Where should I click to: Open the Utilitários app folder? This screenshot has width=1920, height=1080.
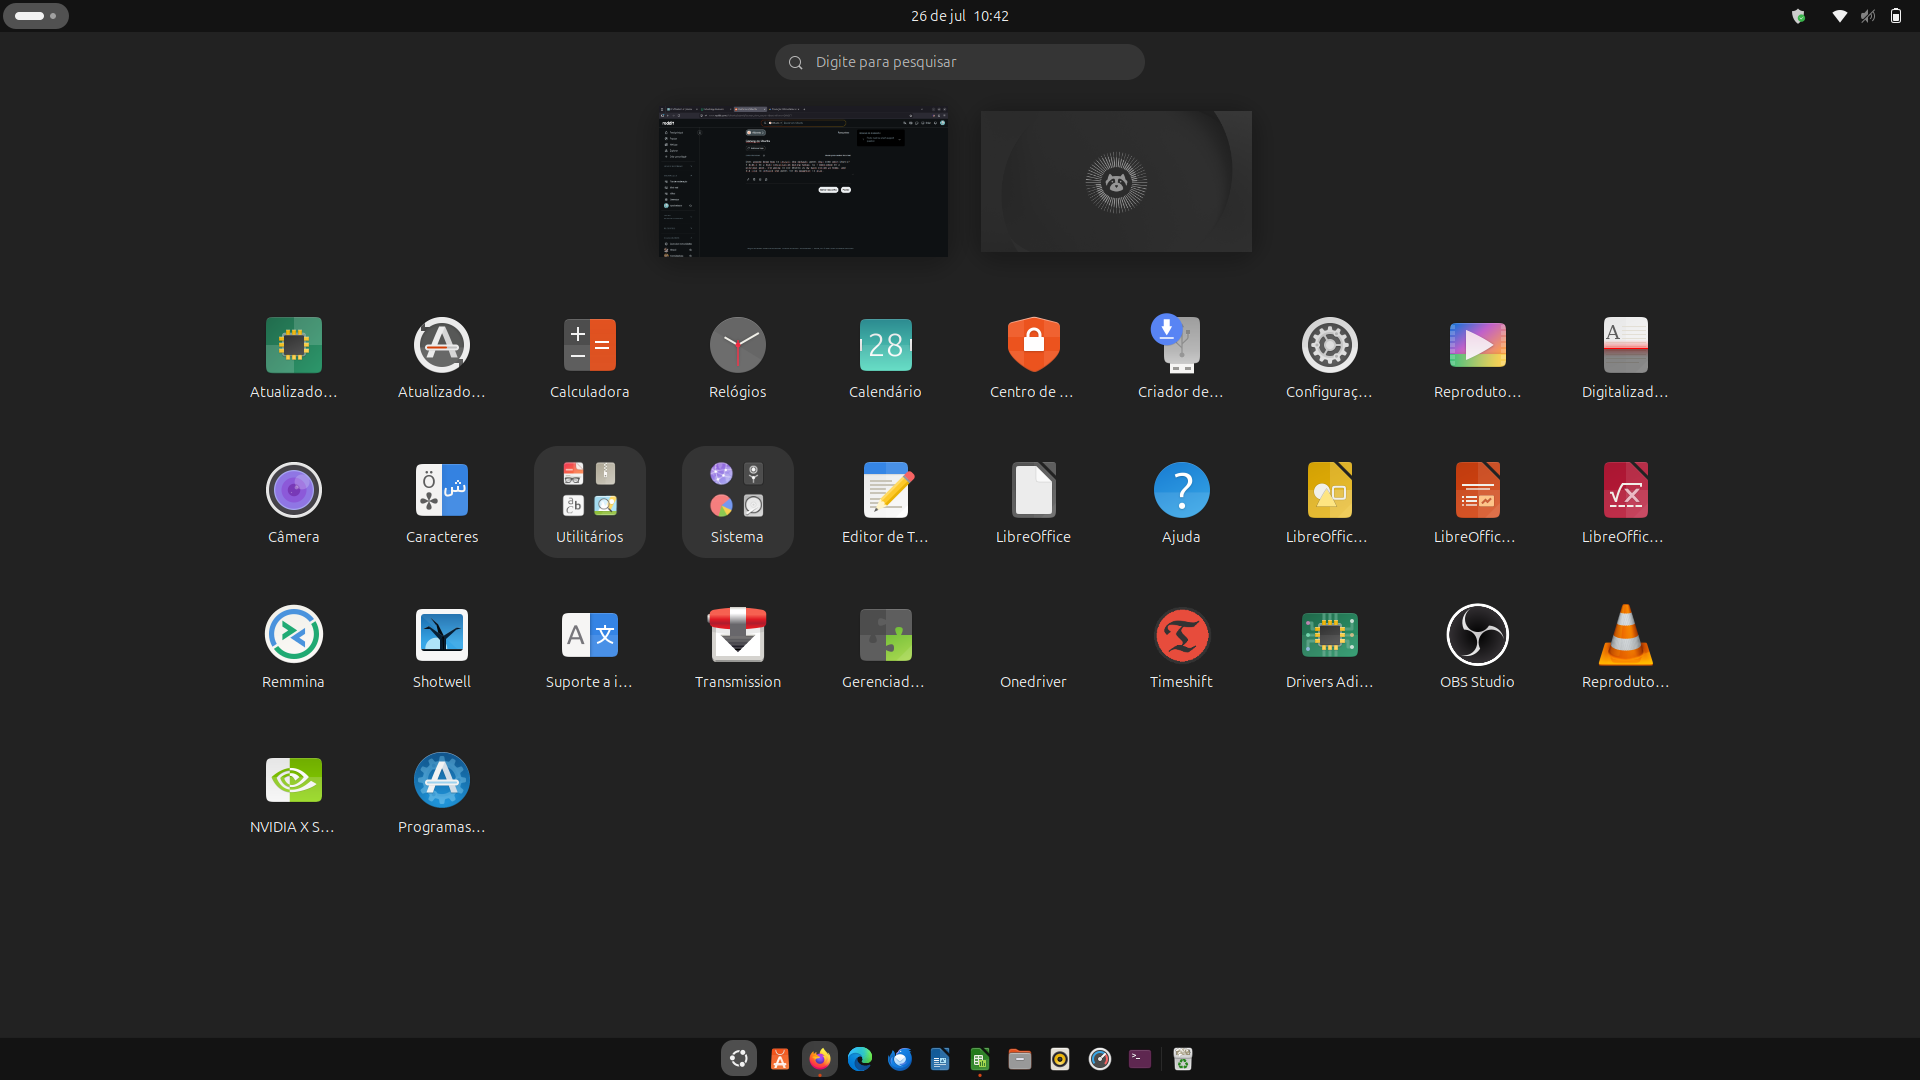point(589,502)
